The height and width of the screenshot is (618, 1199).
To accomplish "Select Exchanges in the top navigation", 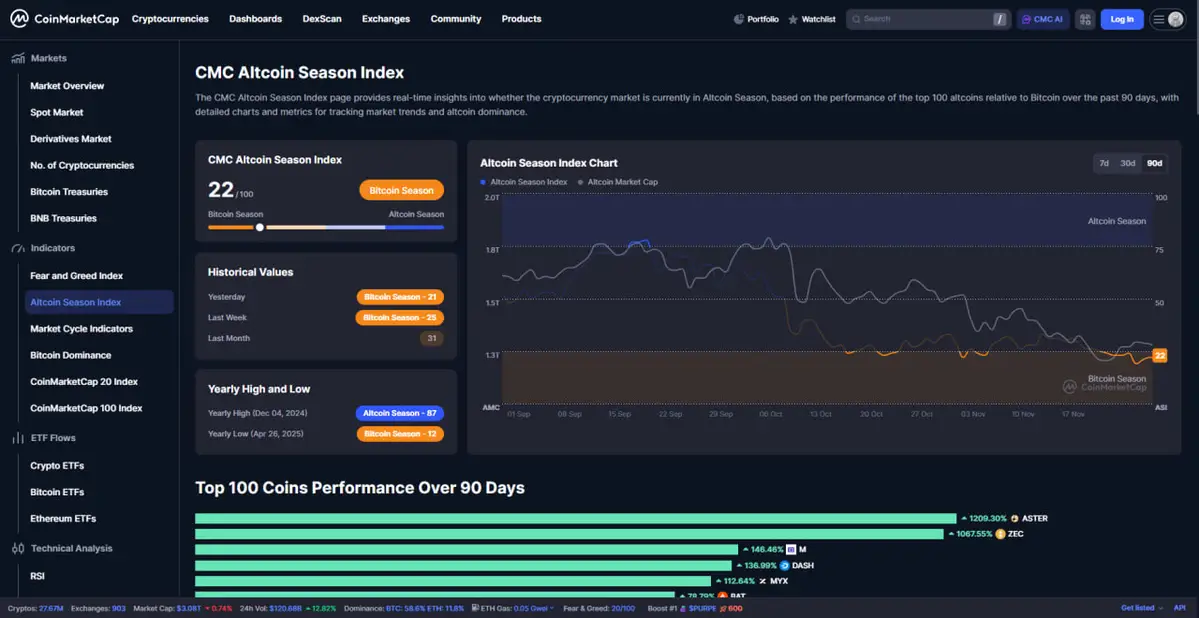I will click(x=385, y=18).
